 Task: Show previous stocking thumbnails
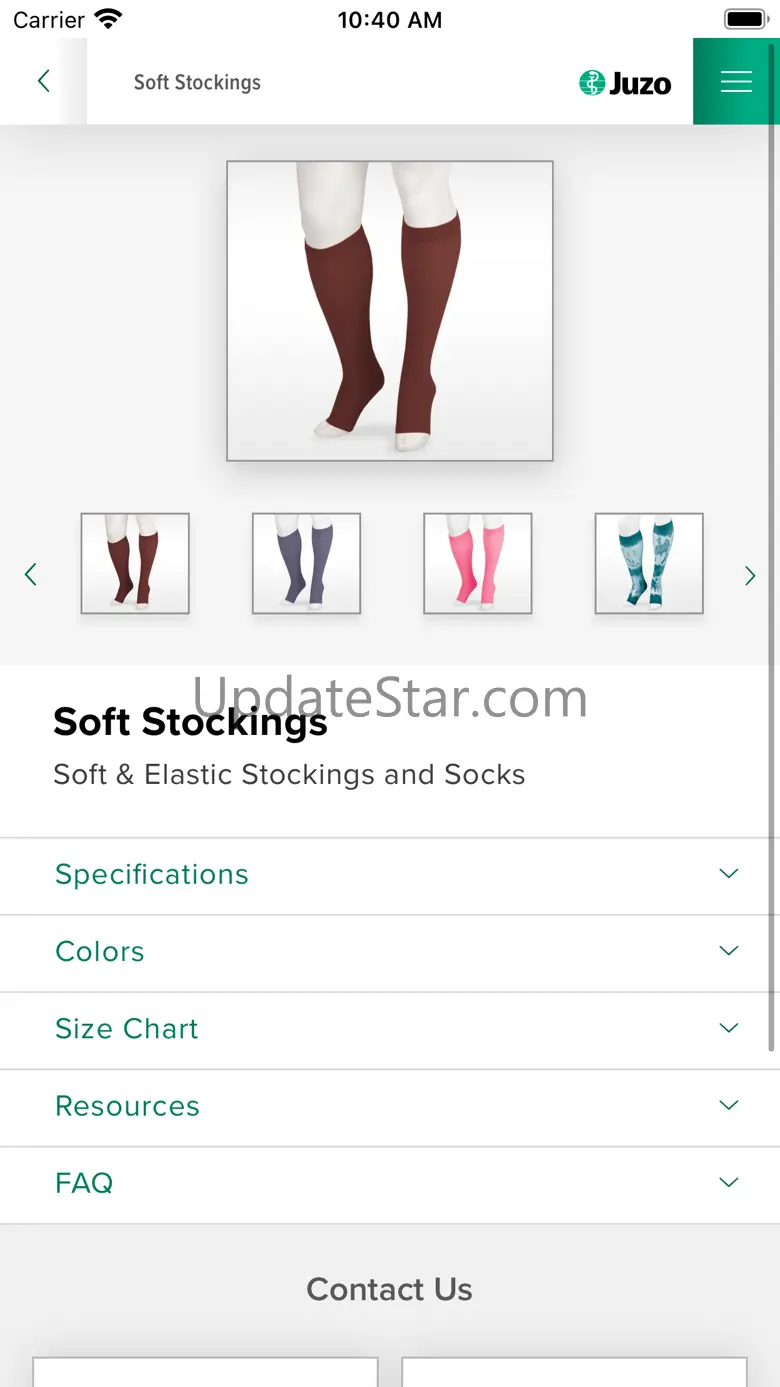[x=31, y=574]
